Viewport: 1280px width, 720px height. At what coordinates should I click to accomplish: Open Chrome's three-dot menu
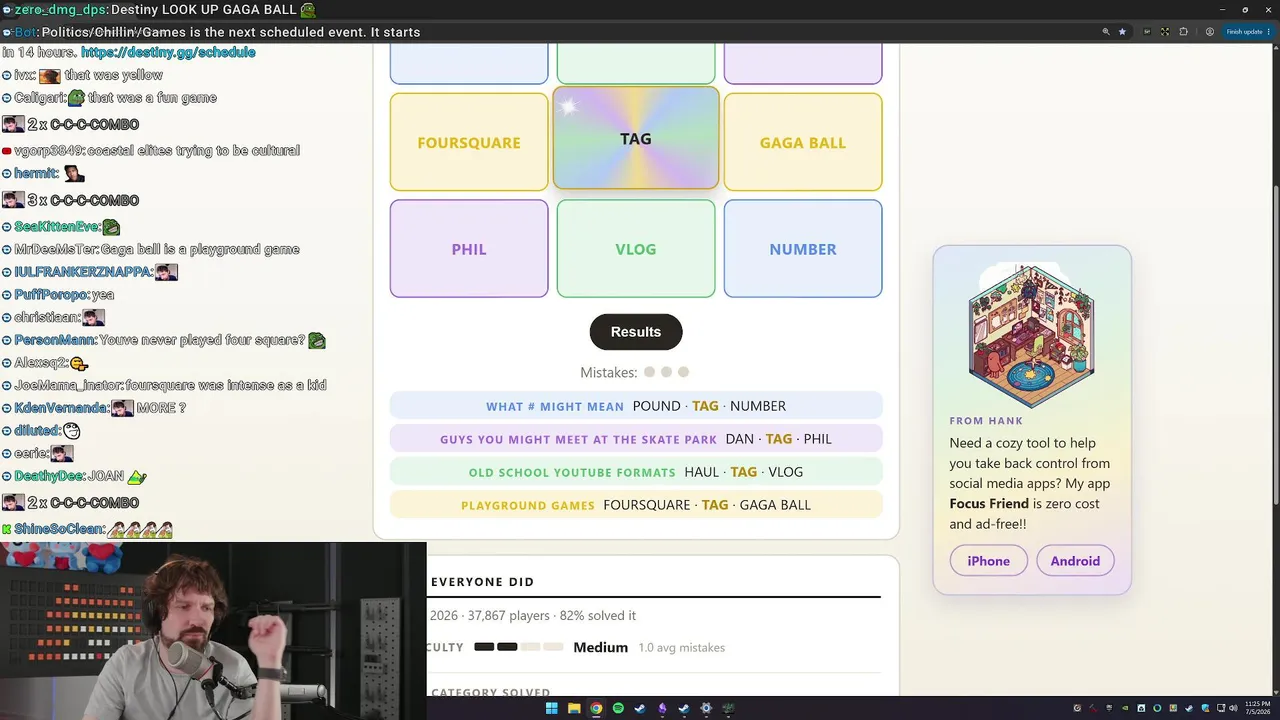pyautogui.click(x=1268, y=32)
